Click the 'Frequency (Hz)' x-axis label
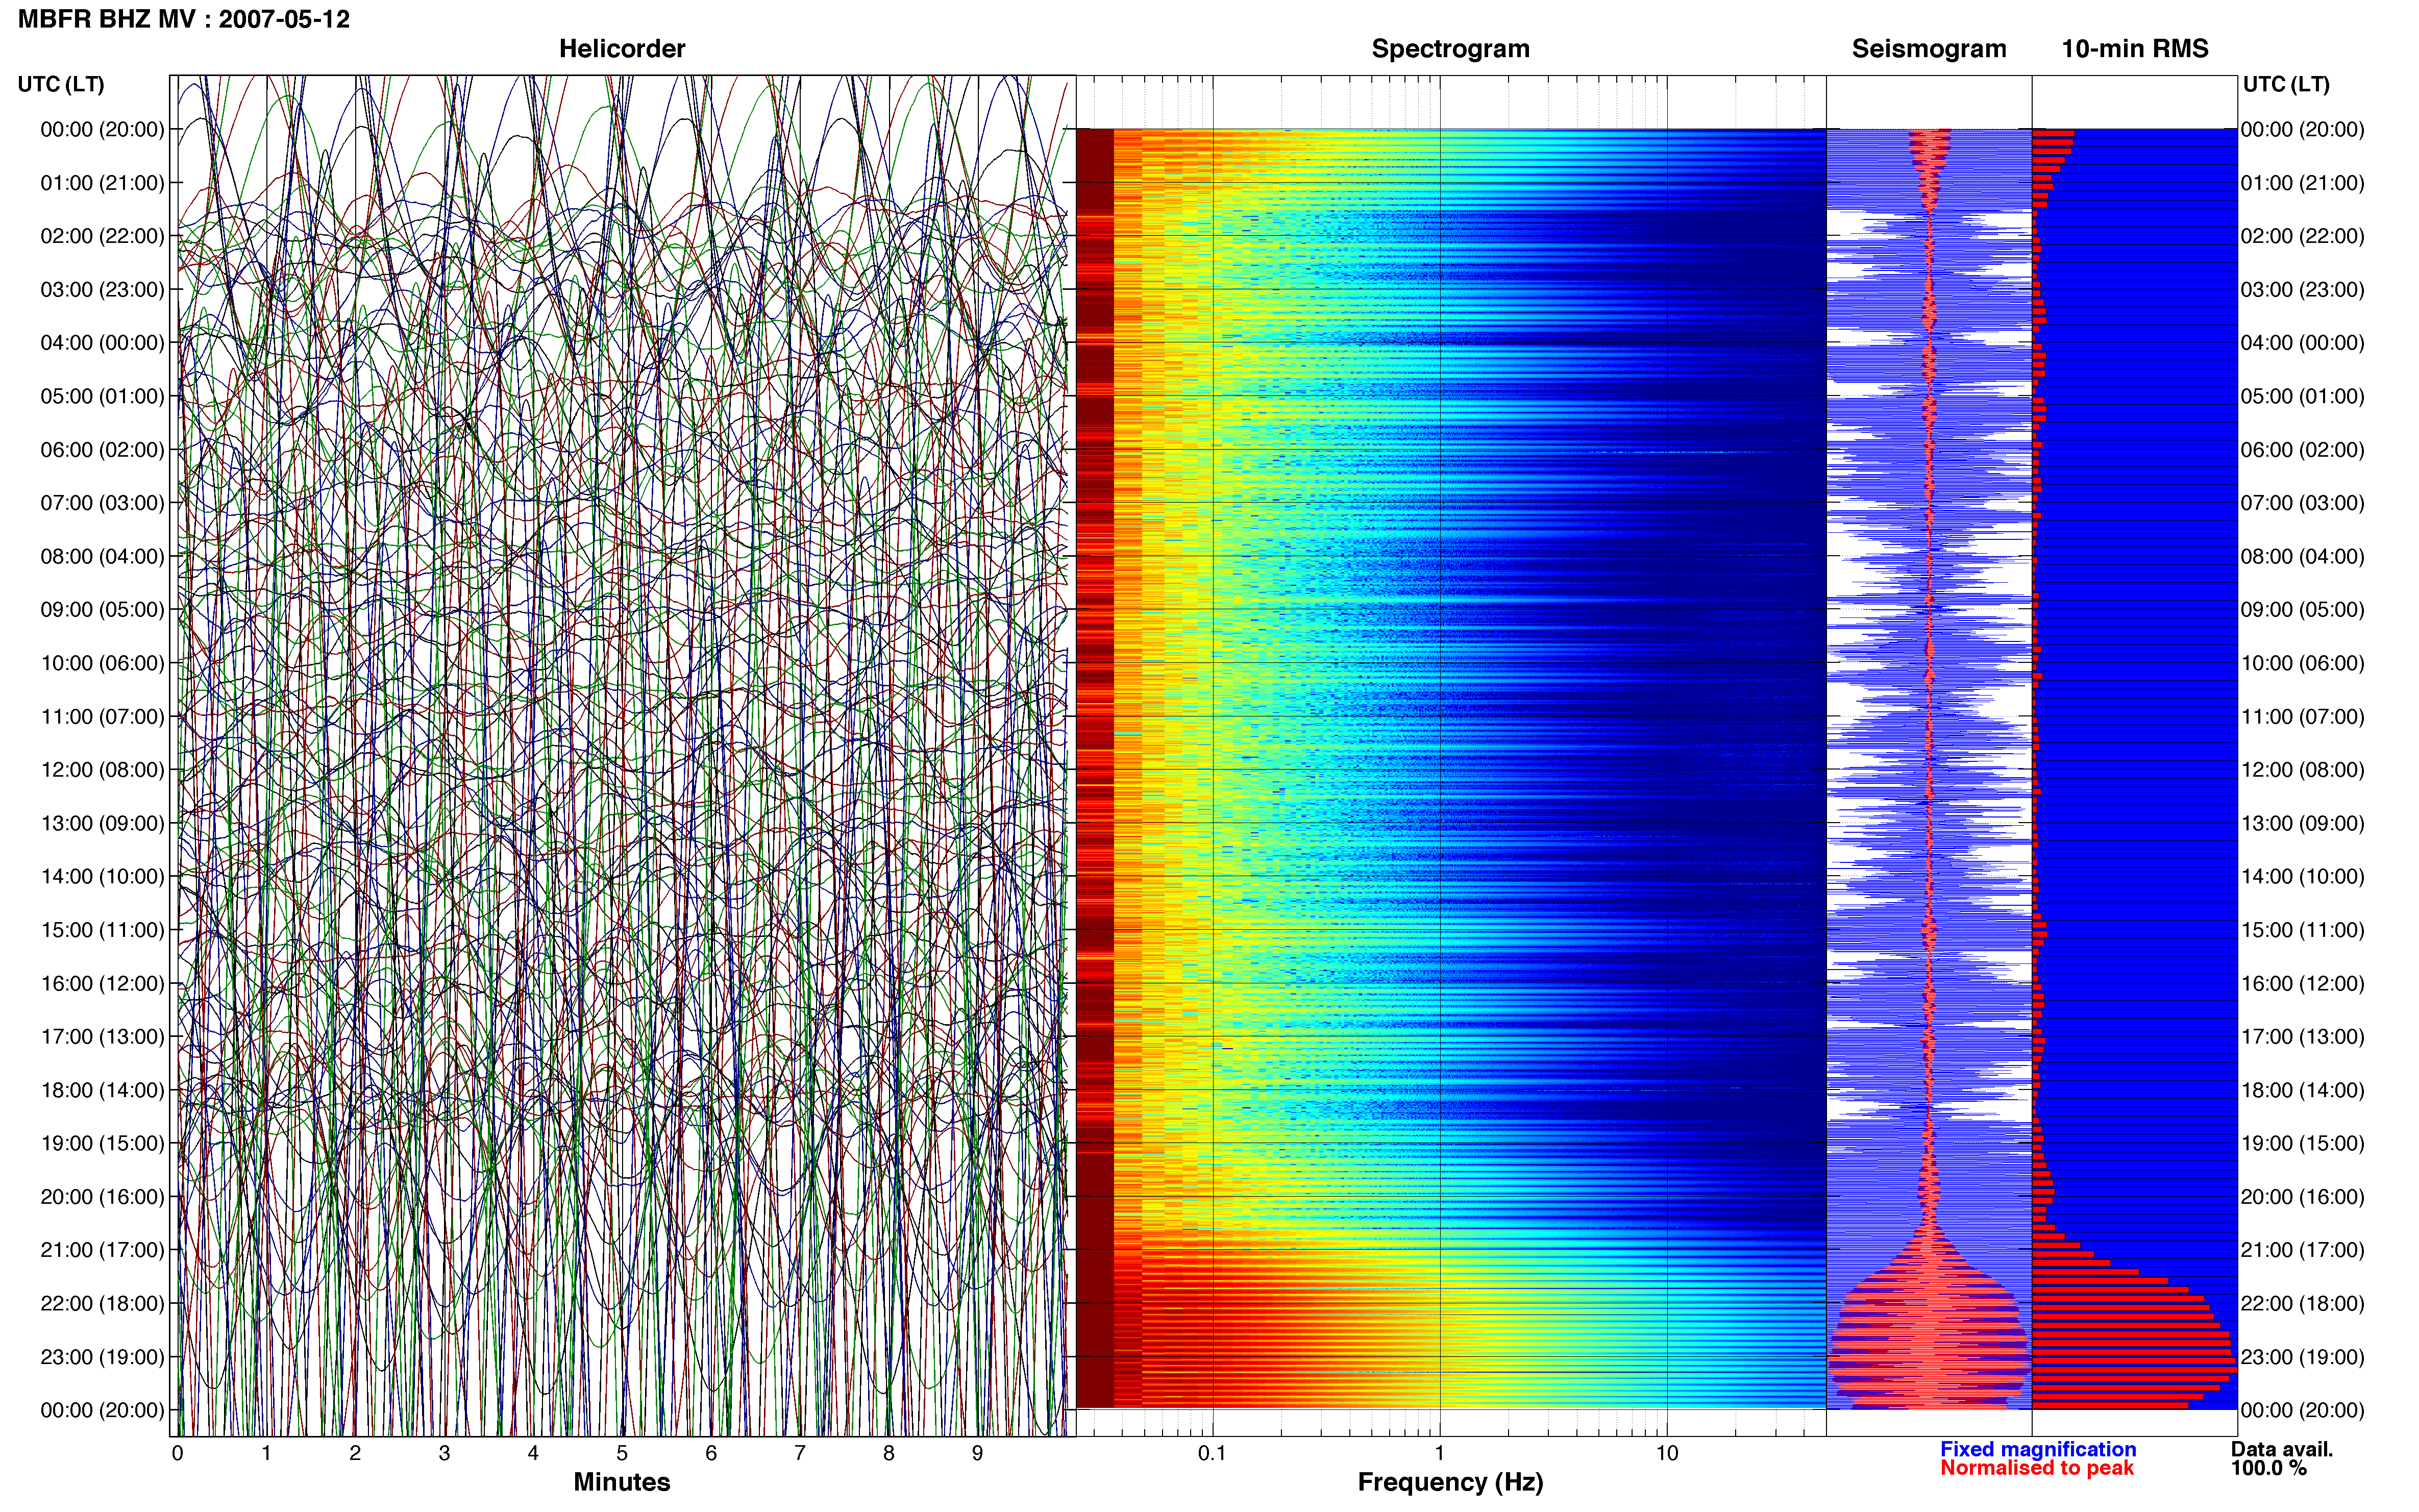 1450,1482
